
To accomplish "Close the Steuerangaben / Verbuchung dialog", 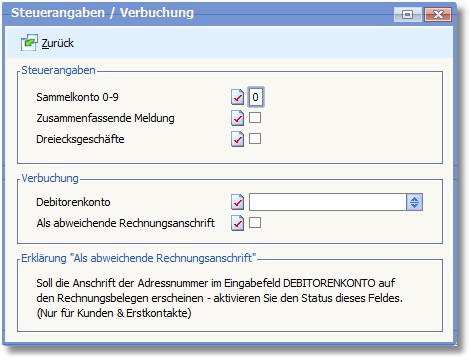I will pyautogui.click(x=438, y=14).
